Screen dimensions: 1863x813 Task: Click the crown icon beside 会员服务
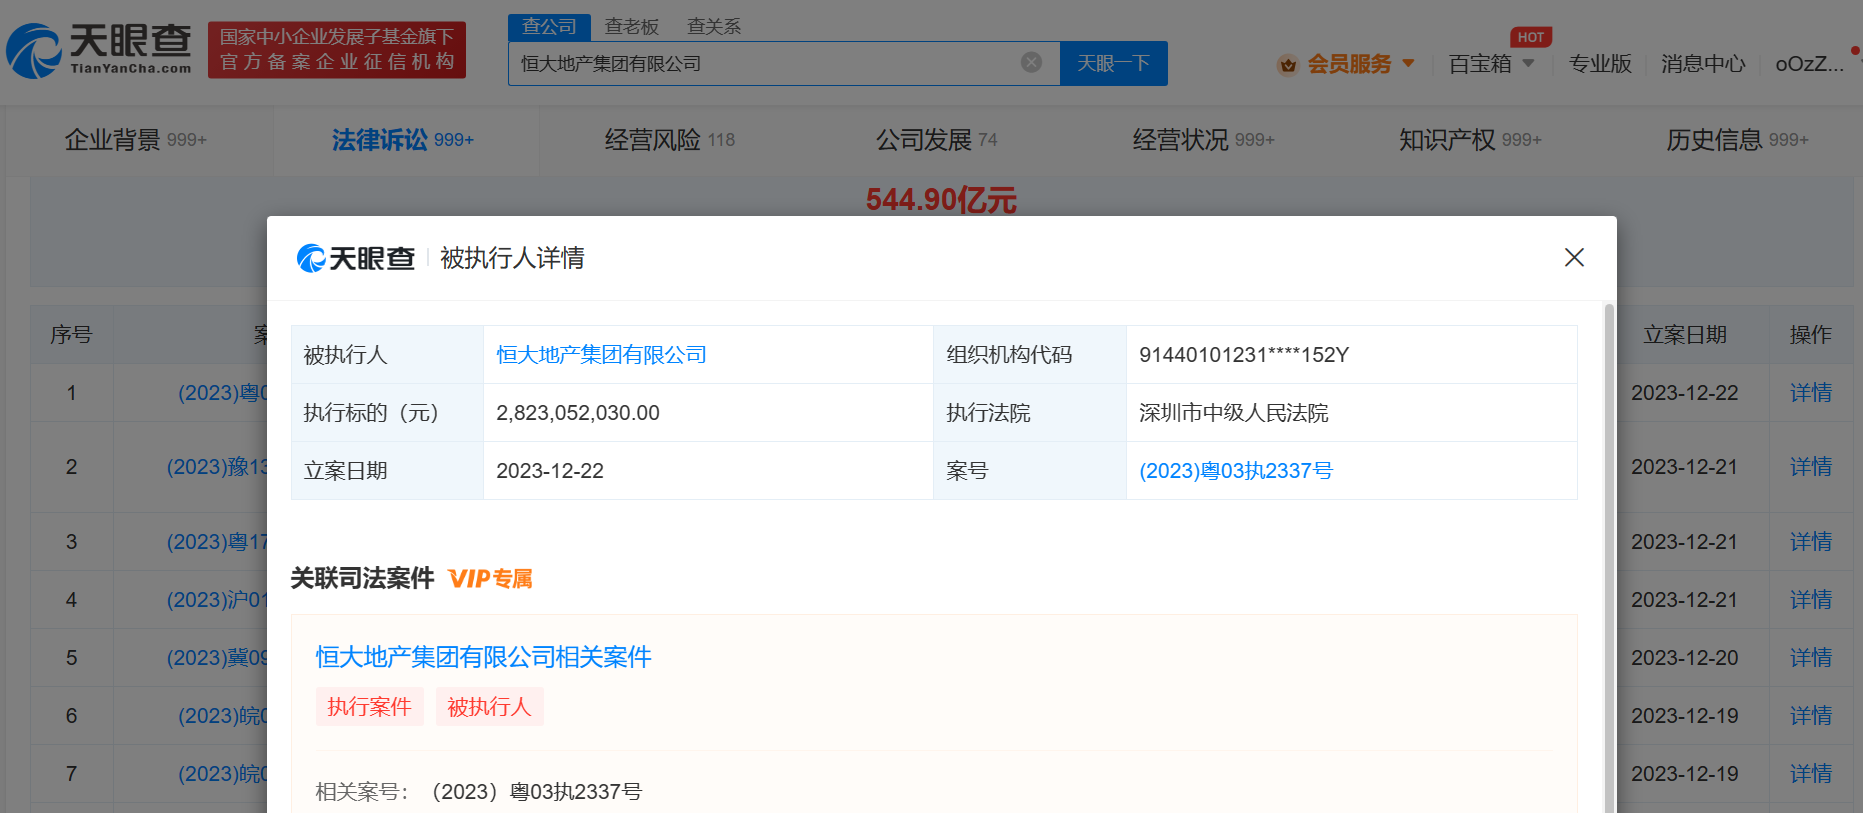click(x=1288, y=65)
